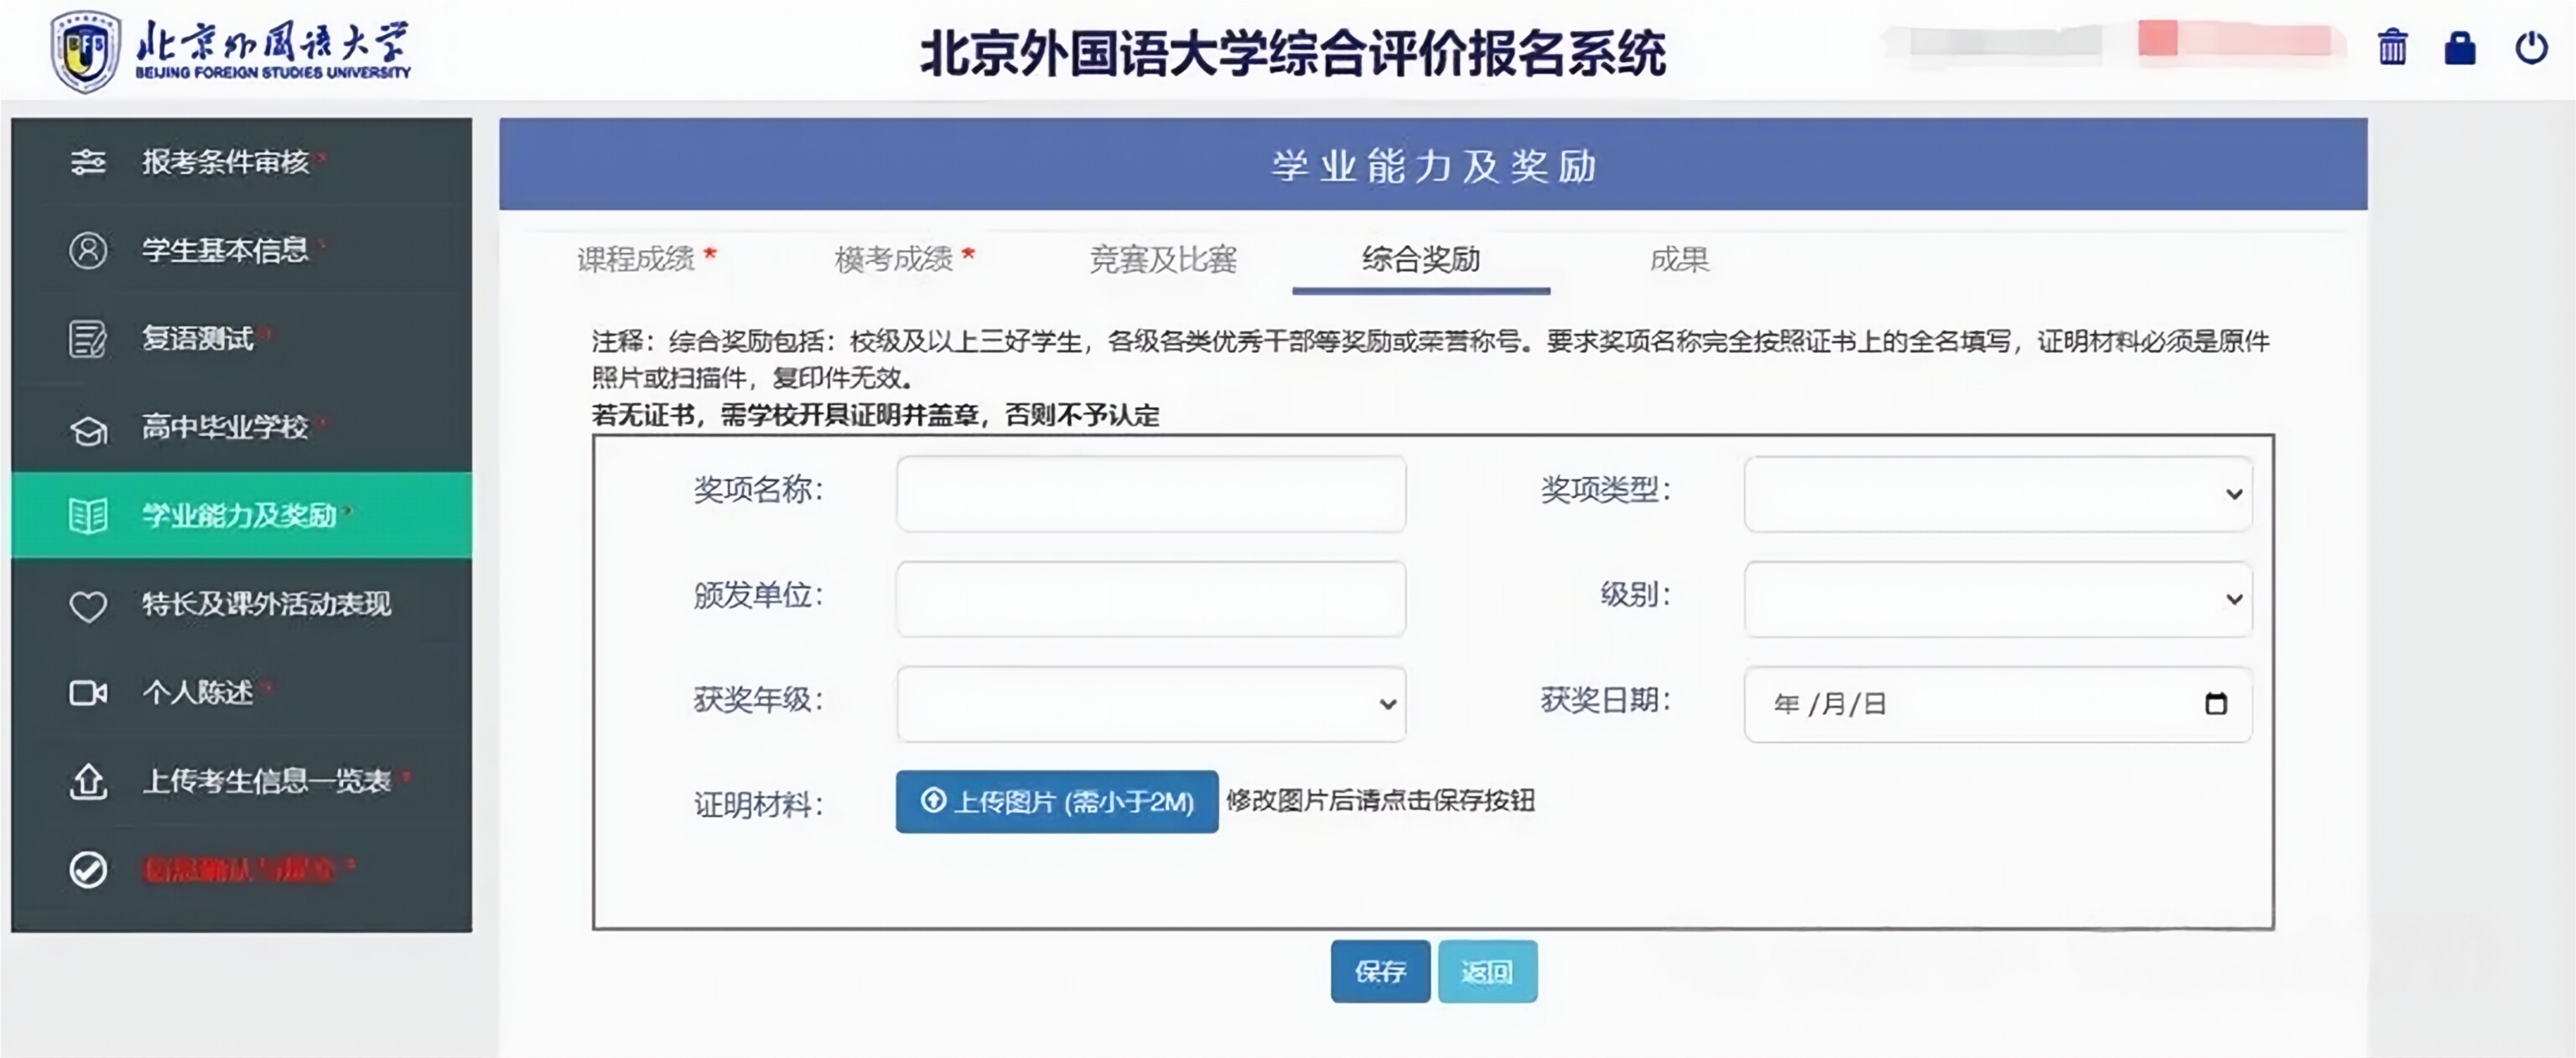Click the 奖项名称 input field
The width and height of the screenshot is (2576, 1058).
(1151, 494)
